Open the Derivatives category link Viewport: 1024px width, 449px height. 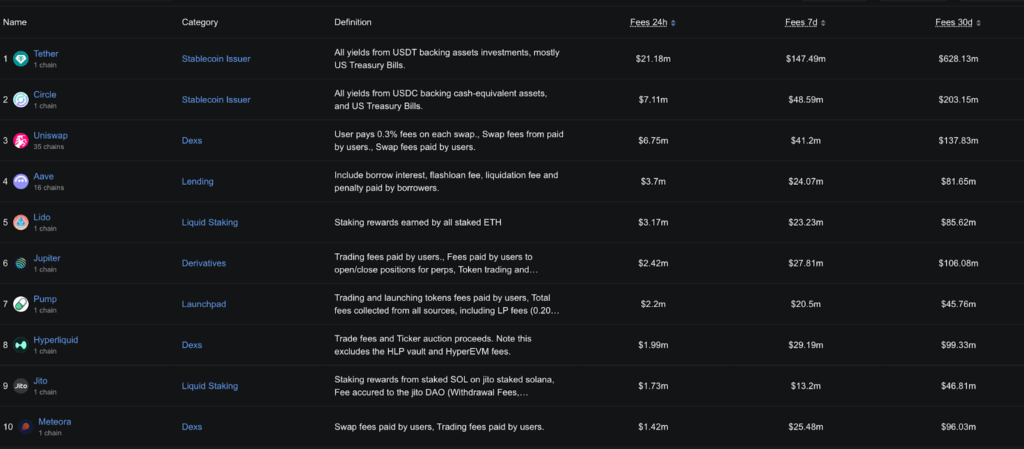click(x=204, y=263)
